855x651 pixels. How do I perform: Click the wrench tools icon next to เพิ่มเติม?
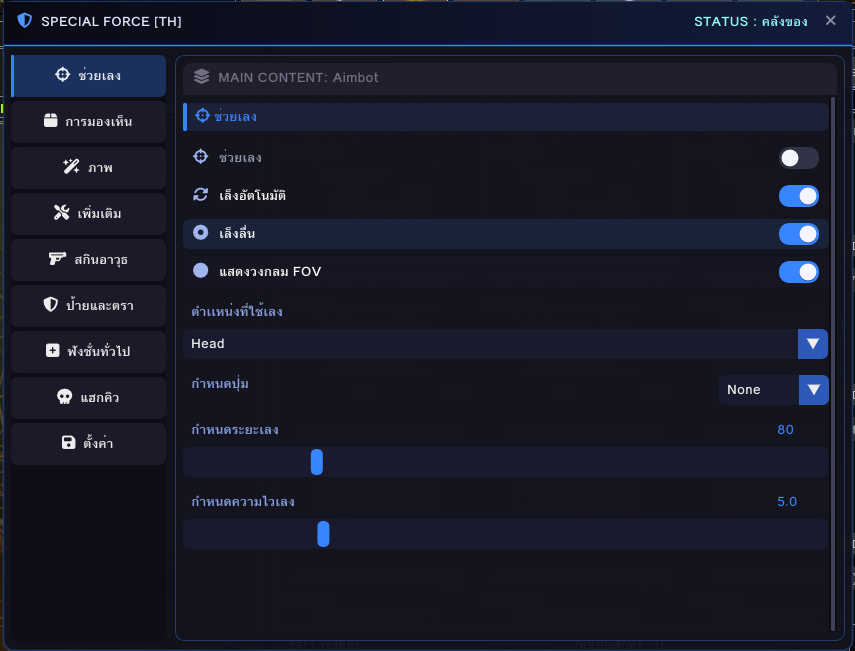pos(62,213)
